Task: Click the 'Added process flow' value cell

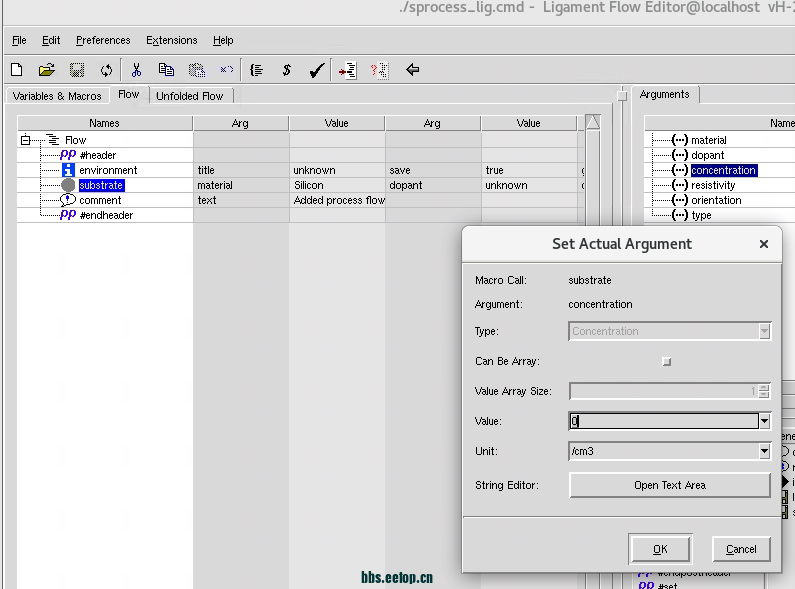Action: (x=337, y=200)
